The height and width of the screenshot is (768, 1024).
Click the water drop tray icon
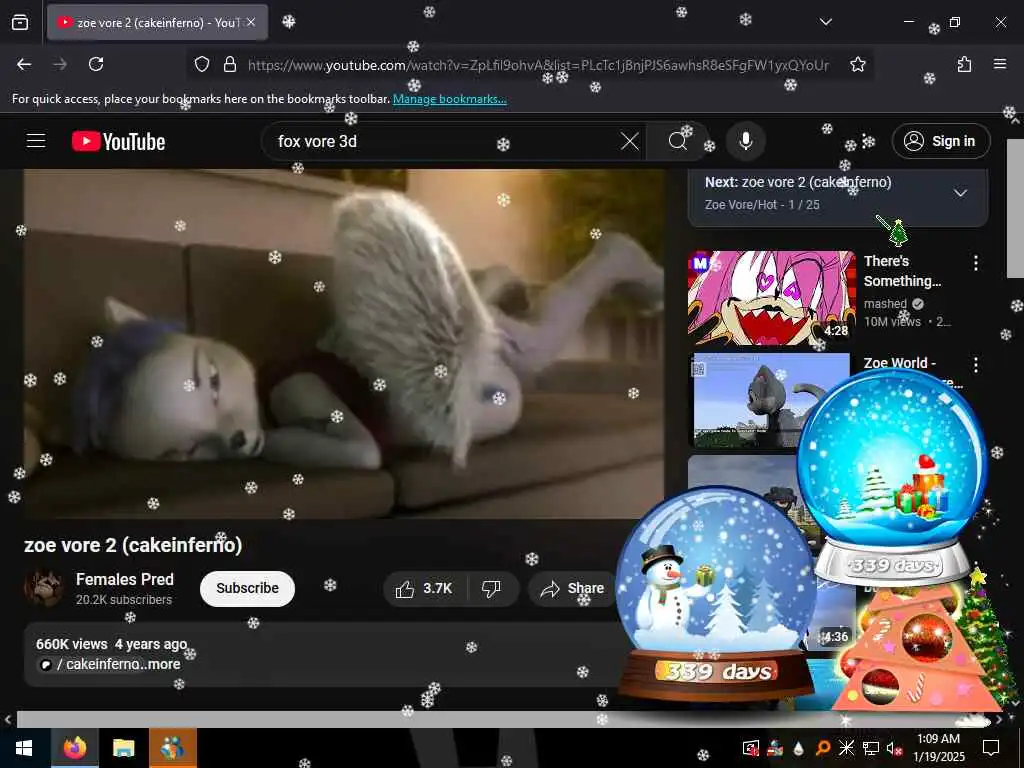click(x=799, y=748)
